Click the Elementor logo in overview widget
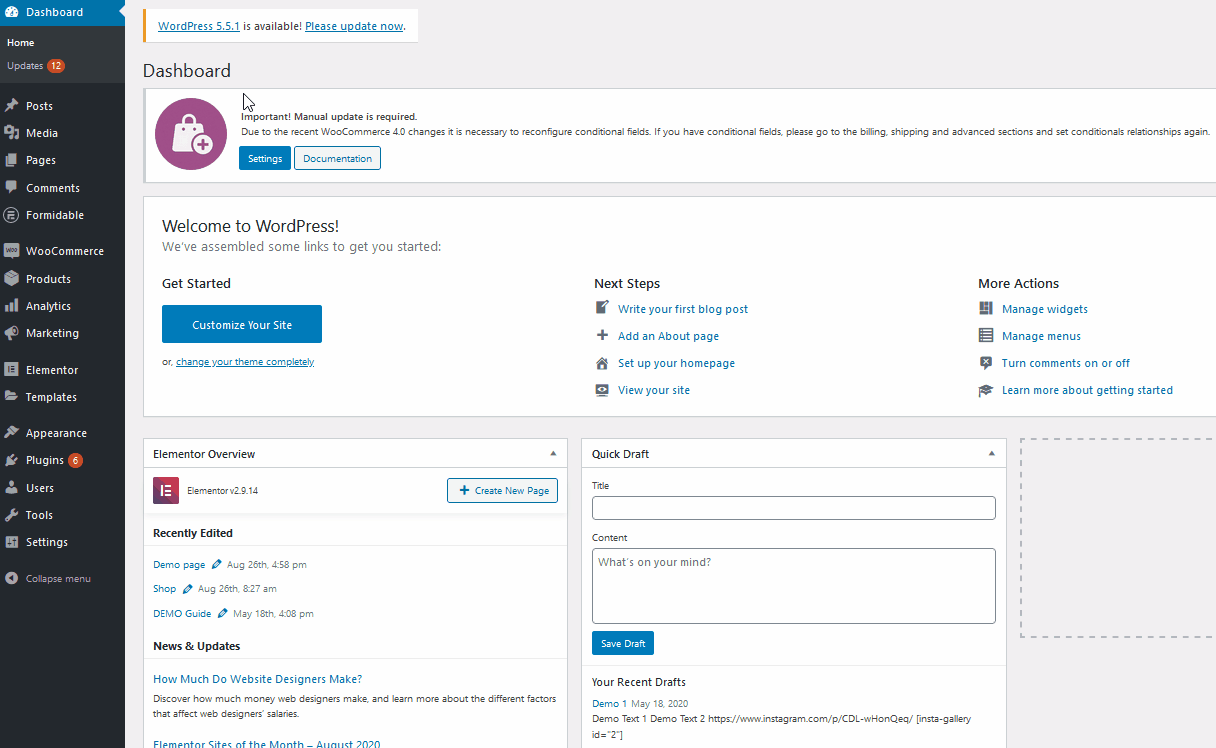Screen dimensions: 1216x748 click(x=166, y=490)
